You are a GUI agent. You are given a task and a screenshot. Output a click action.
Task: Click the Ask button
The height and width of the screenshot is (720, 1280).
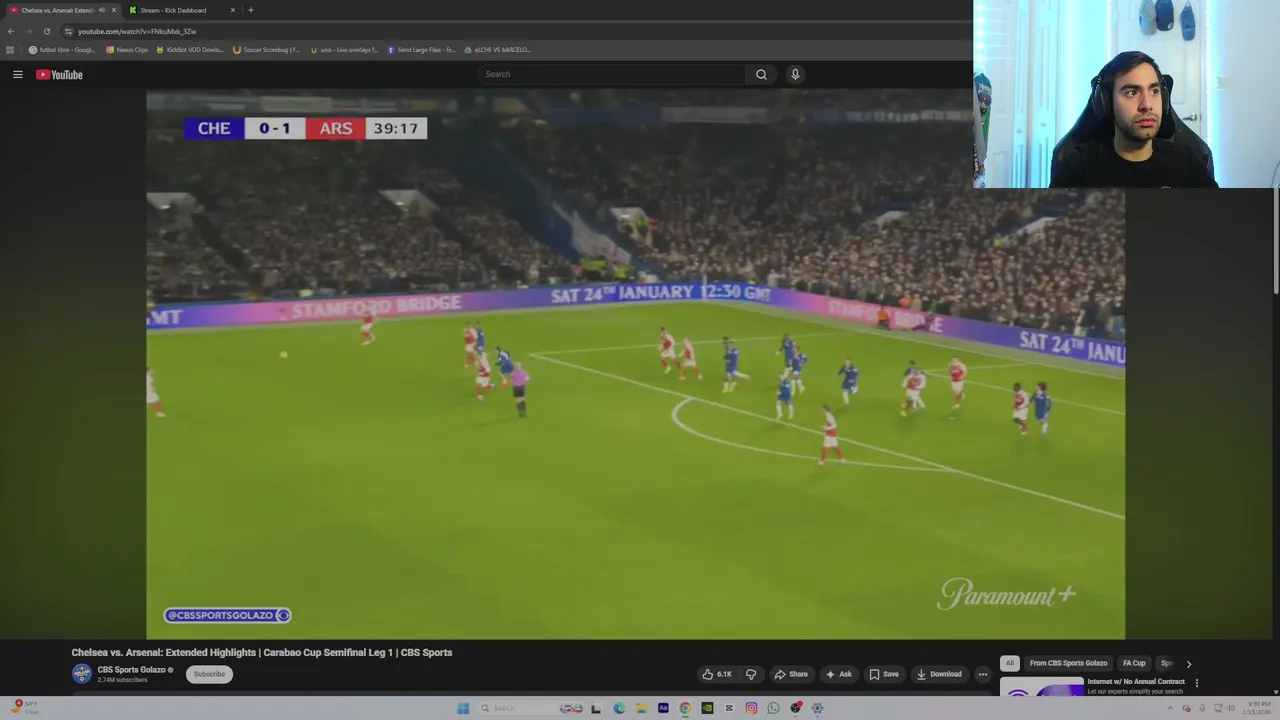click(x=838, y=674)
